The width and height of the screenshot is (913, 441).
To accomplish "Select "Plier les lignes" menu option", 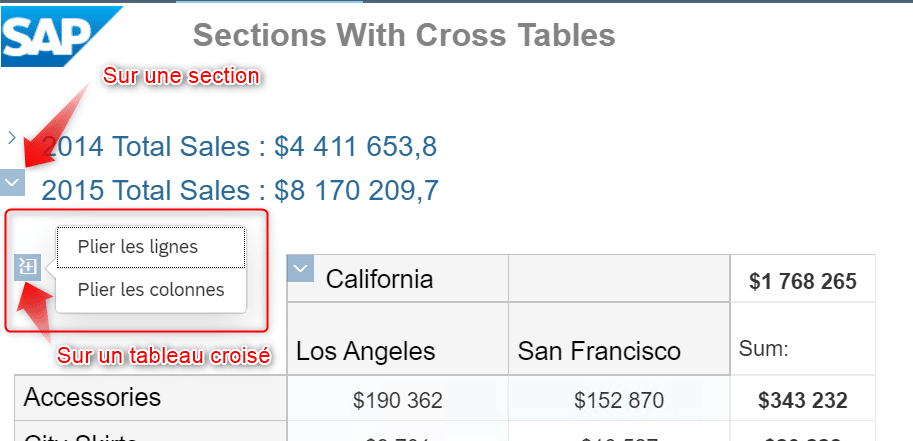I will (x=151, y=247).
